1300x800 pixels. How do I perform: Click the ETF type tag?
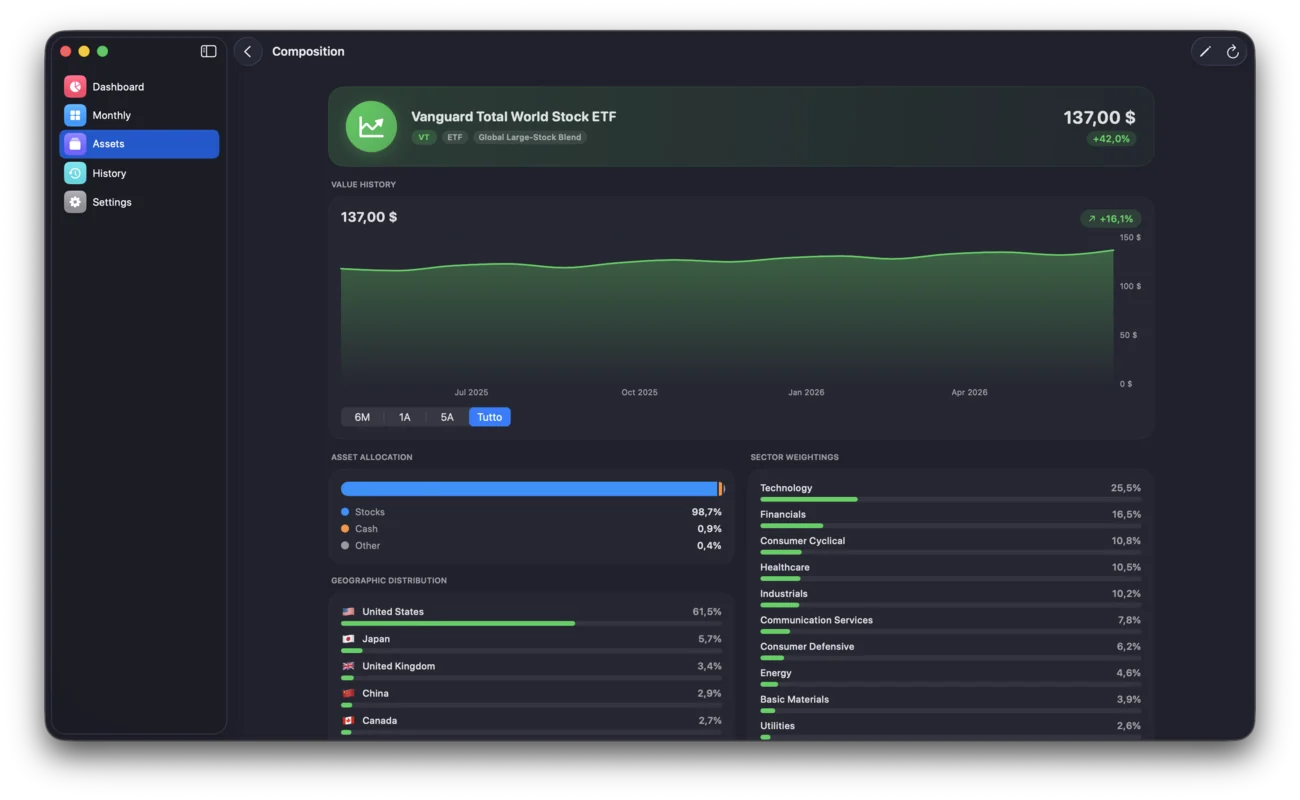pos(455,138)
